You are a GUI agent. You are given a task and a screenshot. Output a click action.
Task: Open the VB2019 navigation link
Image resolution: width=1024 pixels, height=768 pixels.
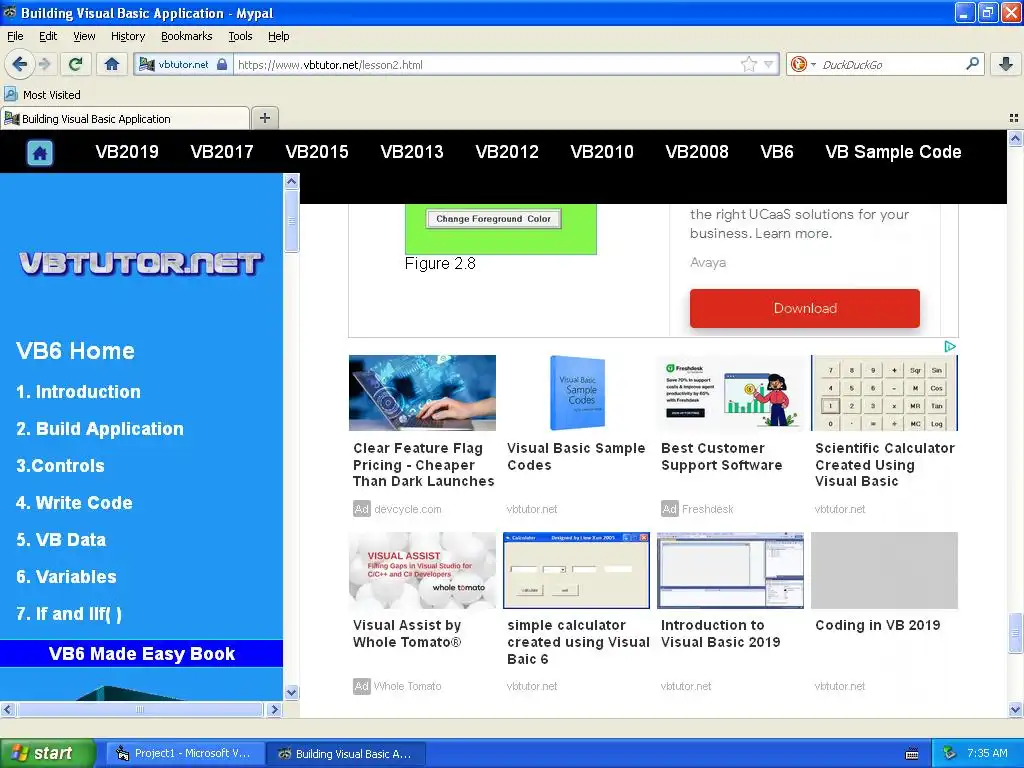click(x=127, y=152)
